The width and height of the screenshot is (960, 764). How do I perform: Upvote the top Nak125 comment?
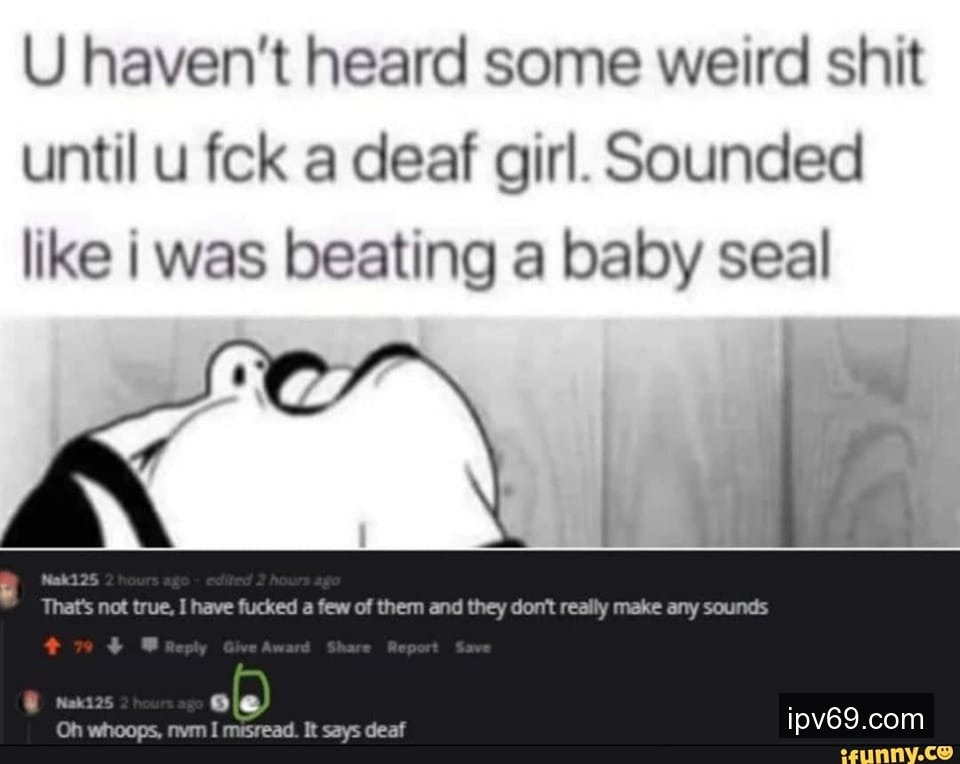tap(53, 646)
